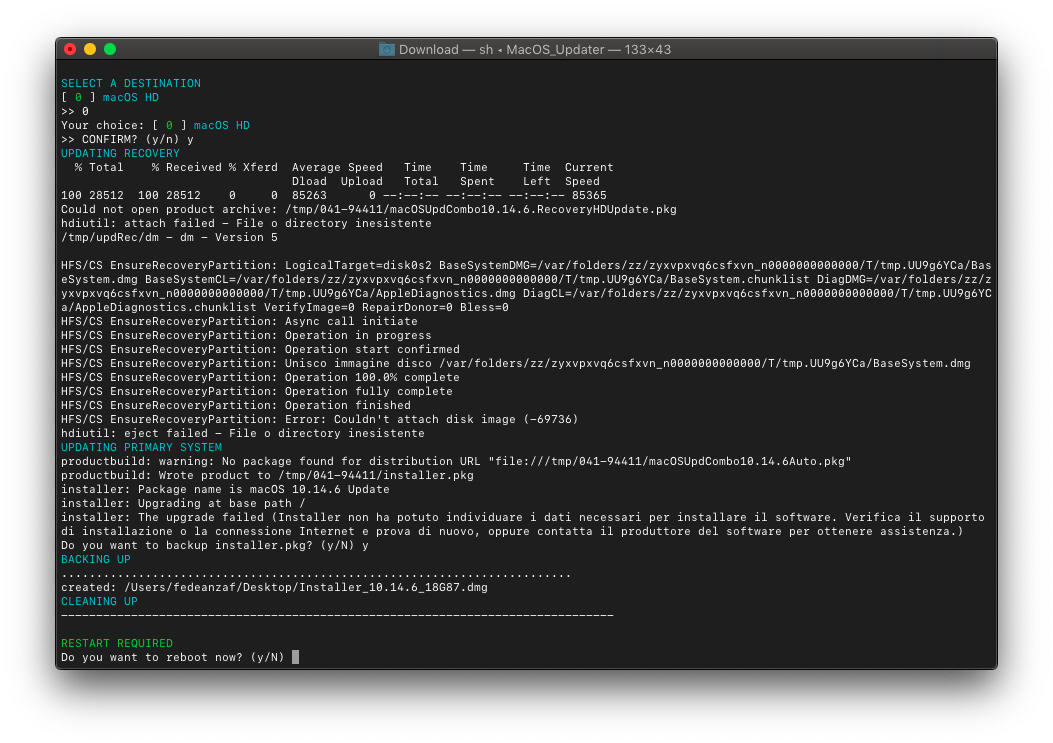1053x743 pixels.
Task: Click "productbuild: warning: No package found" line
Action: [x=456, y=462]
